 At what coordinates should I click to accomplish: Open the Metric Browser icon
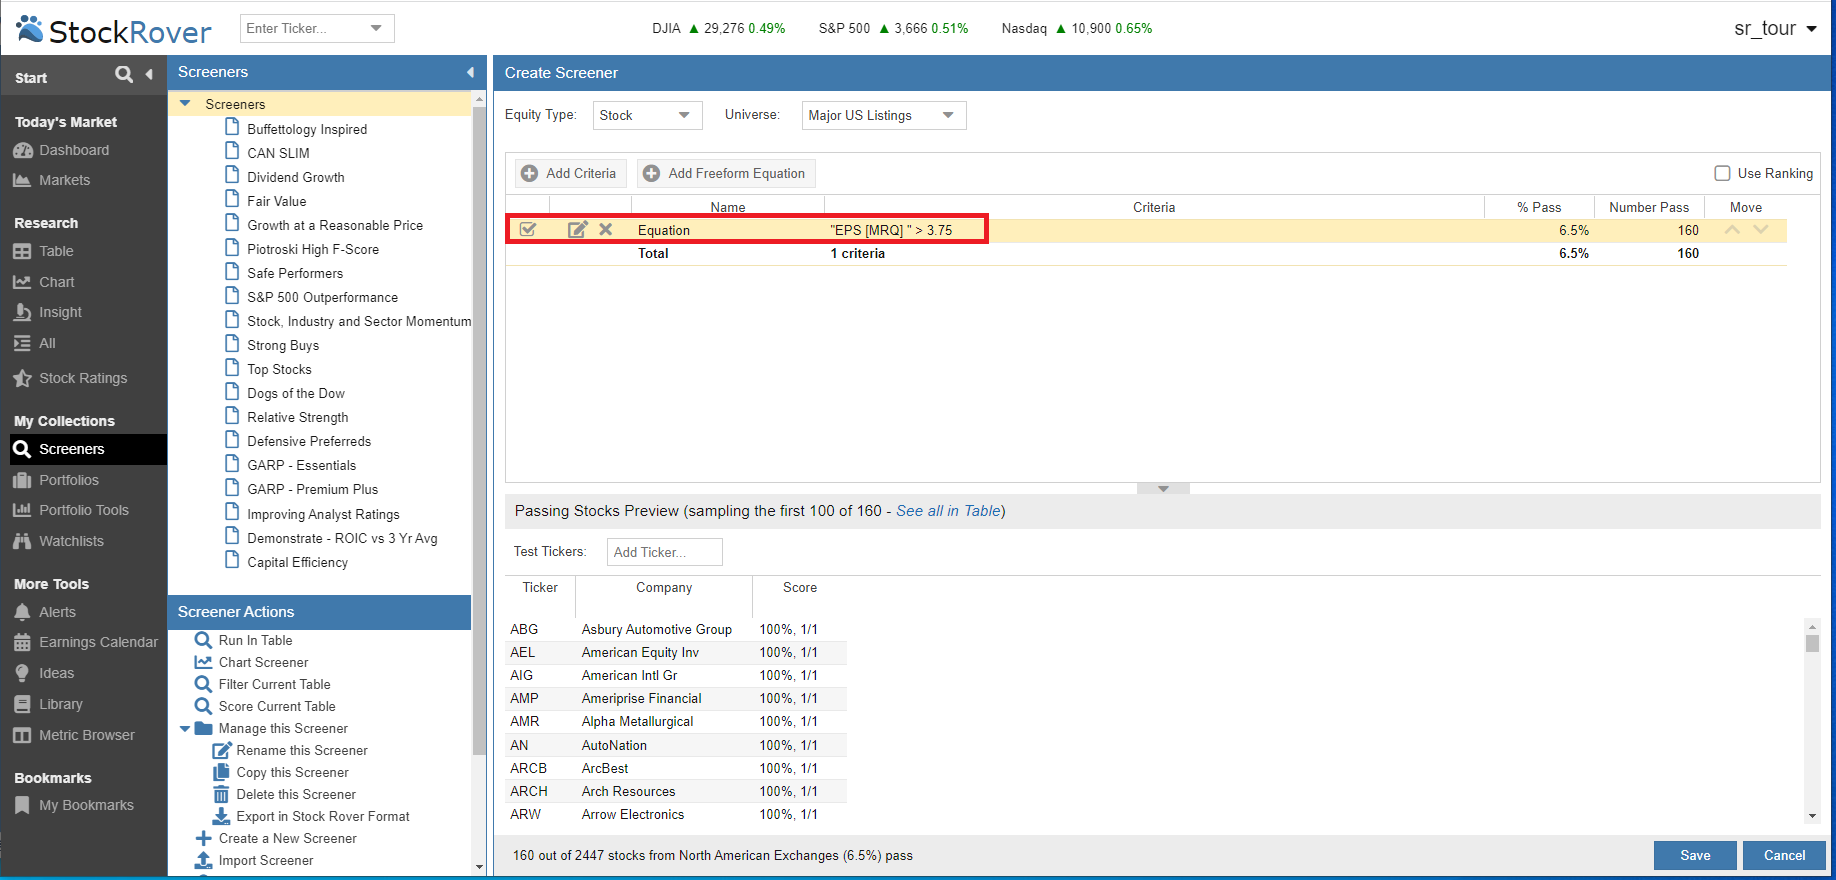(x=23, y=735)
